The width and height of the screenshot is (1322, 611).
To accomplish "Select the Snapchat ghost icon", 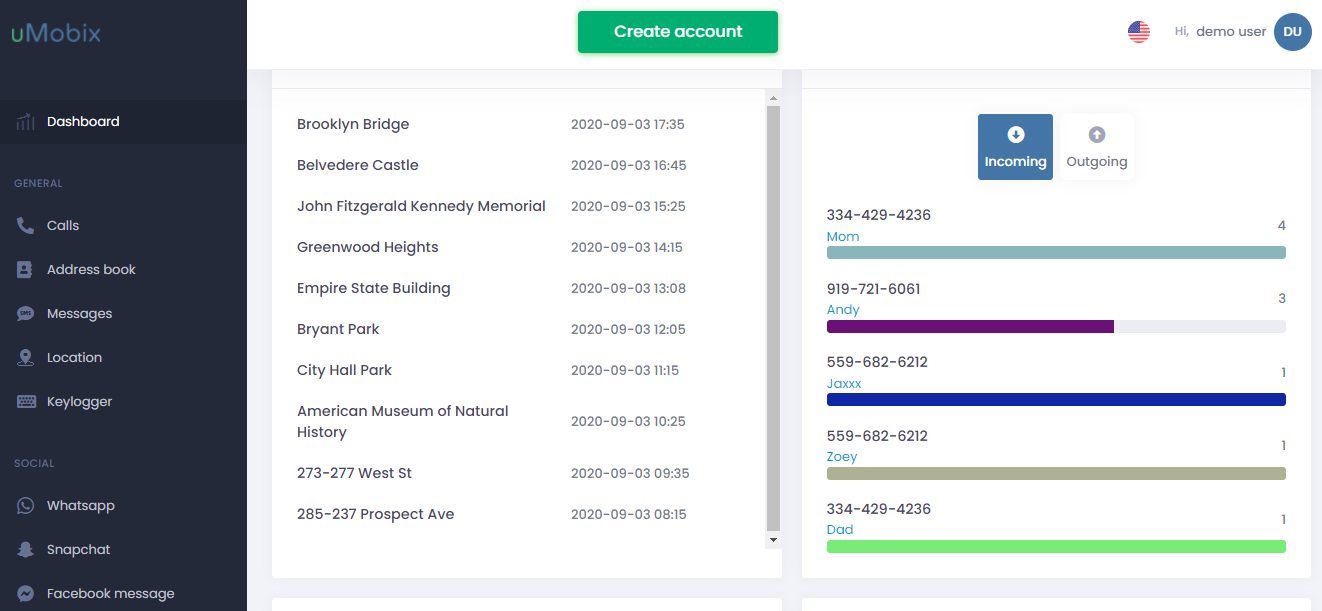I will pos(26,550).
